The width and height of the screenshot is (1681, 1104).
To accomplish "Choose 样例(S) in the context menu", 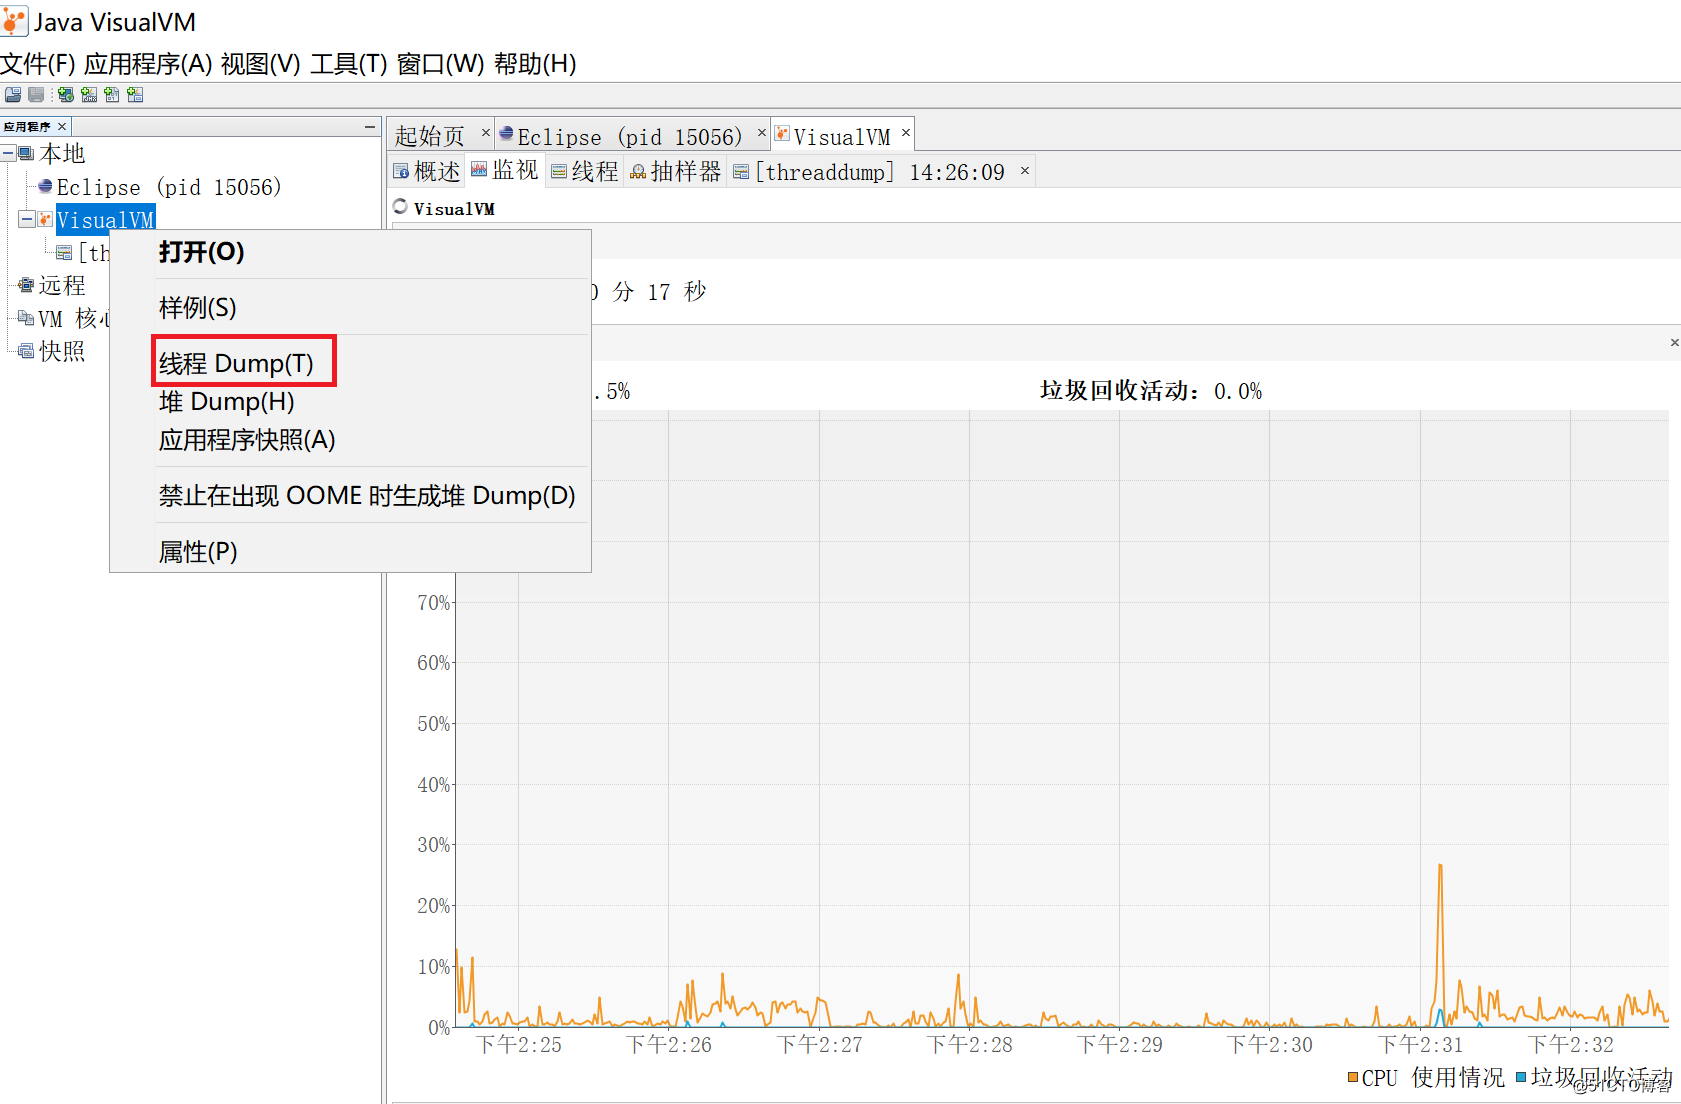I will (350, 308).
